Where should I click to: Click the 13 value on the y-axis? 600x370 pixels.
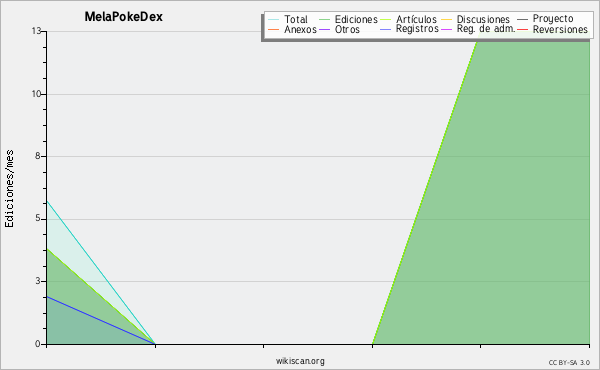[x=36, y=31]
